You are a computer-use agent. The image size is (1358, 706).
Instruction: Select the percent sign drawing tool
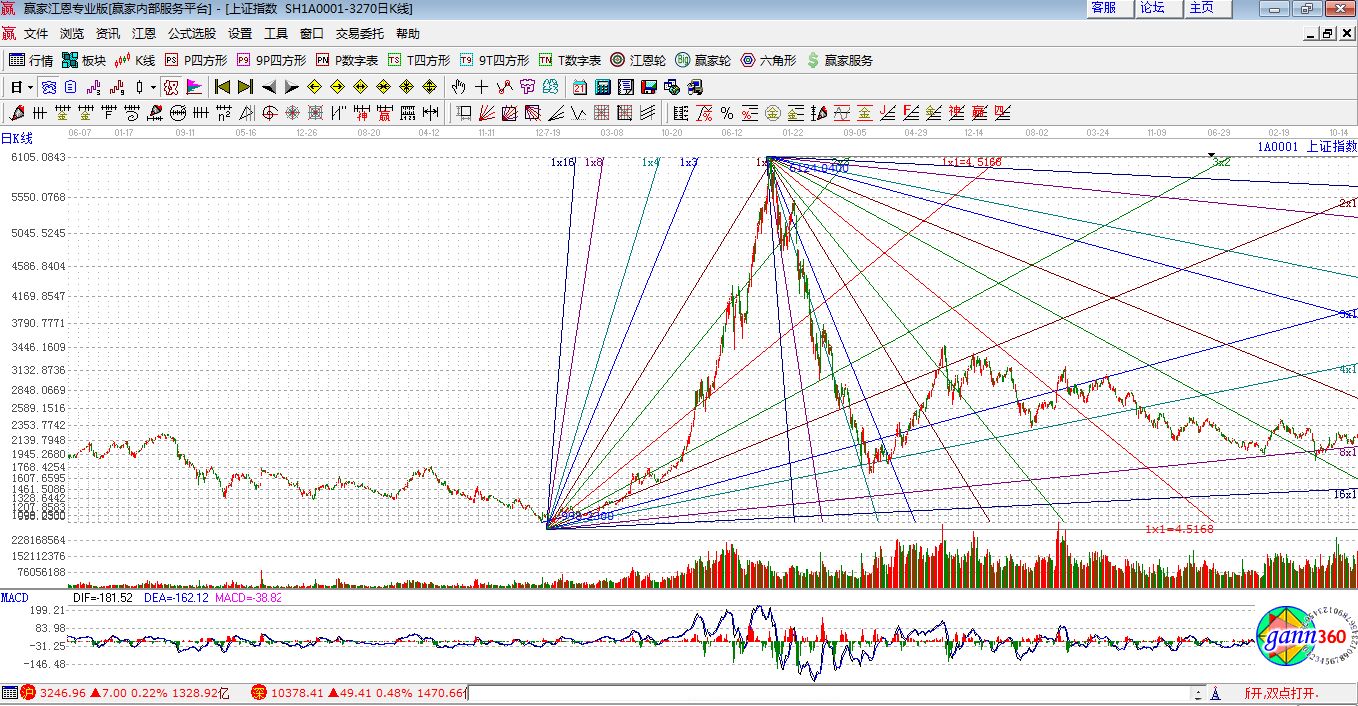click(727, 113)
